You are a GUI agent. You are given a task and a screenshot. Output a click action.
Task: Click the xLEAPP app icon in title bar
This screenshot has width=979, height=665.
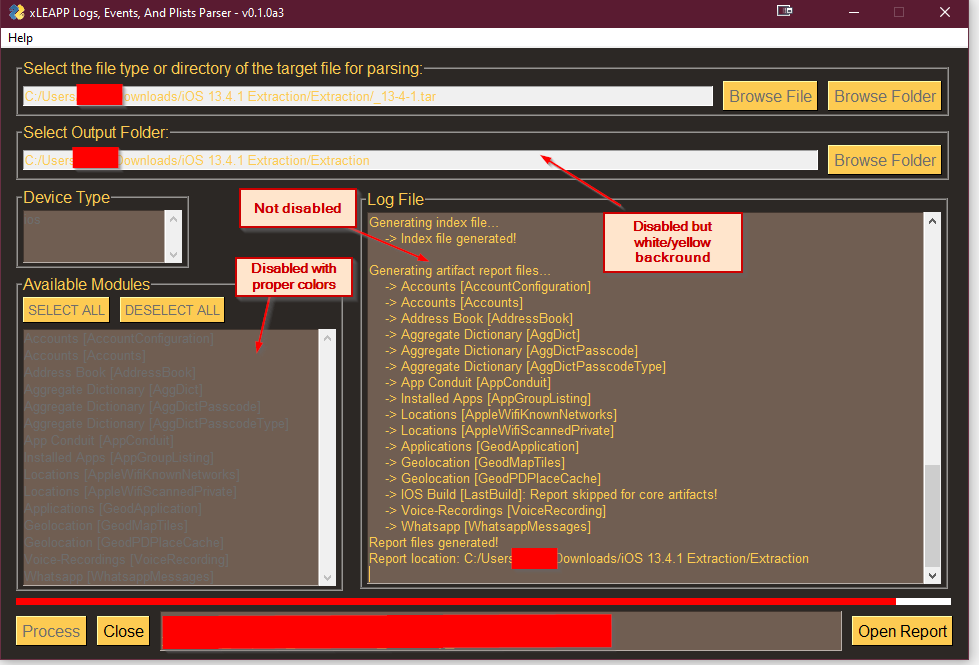16,12
